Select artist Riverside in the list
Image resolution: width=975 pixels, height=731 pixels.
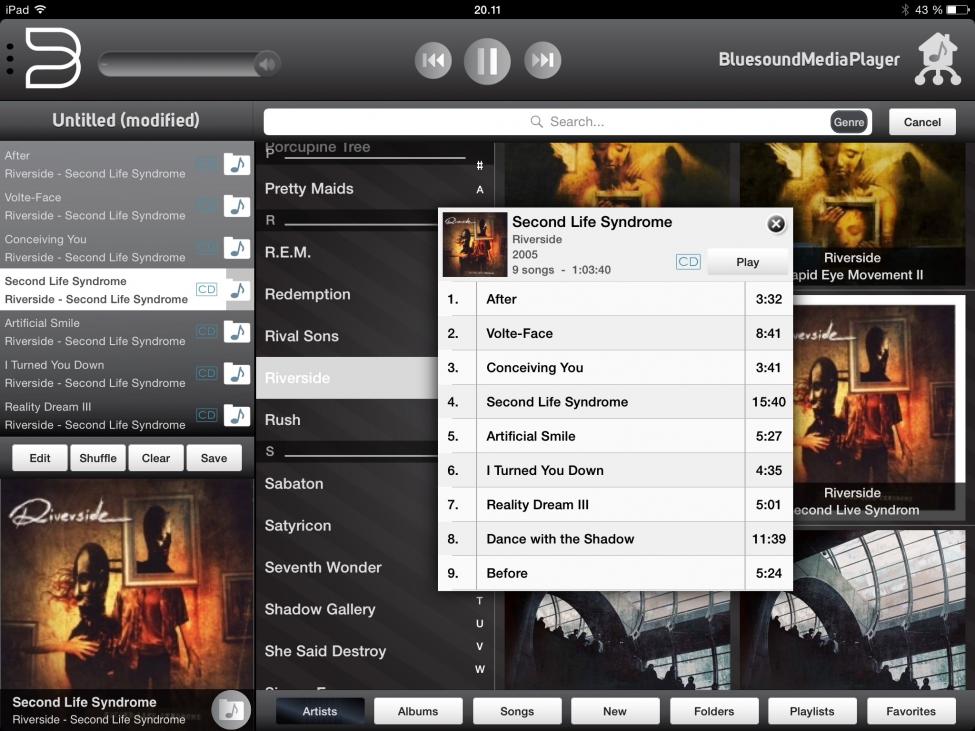click(347, 378)
